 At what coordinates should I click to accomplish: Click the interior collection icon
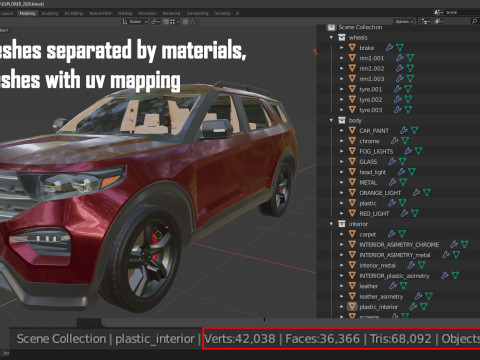pos(342,224)
